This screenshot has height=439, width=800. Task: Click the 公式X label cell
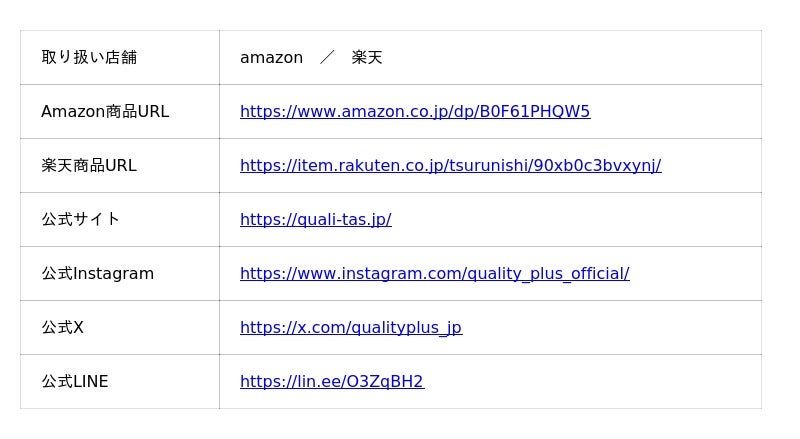tap(62, 328)
